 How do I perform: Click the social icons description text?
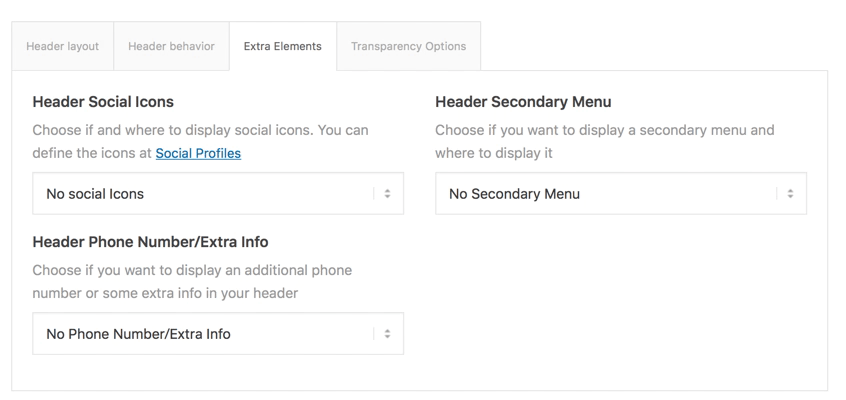tap(200, 131)
